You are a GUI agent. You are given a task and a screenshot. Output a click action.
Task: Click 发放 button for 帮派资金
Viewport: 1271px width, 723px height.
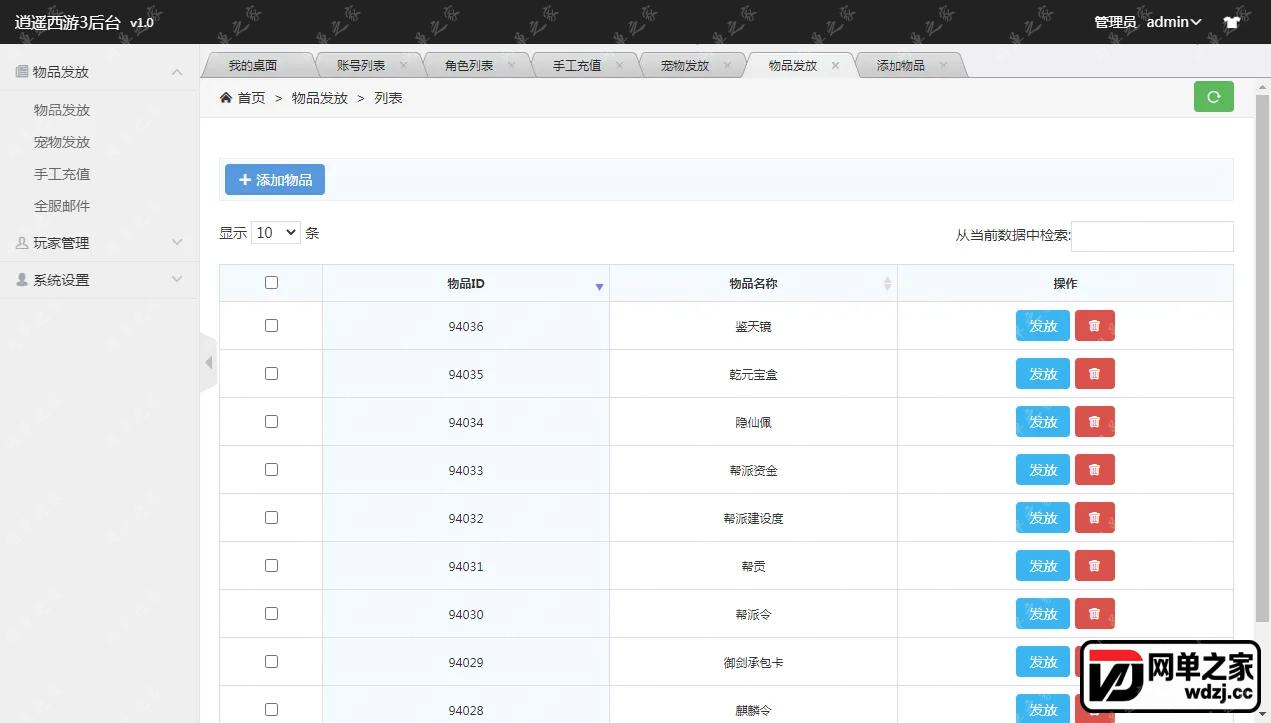(x=1043, y=470)
